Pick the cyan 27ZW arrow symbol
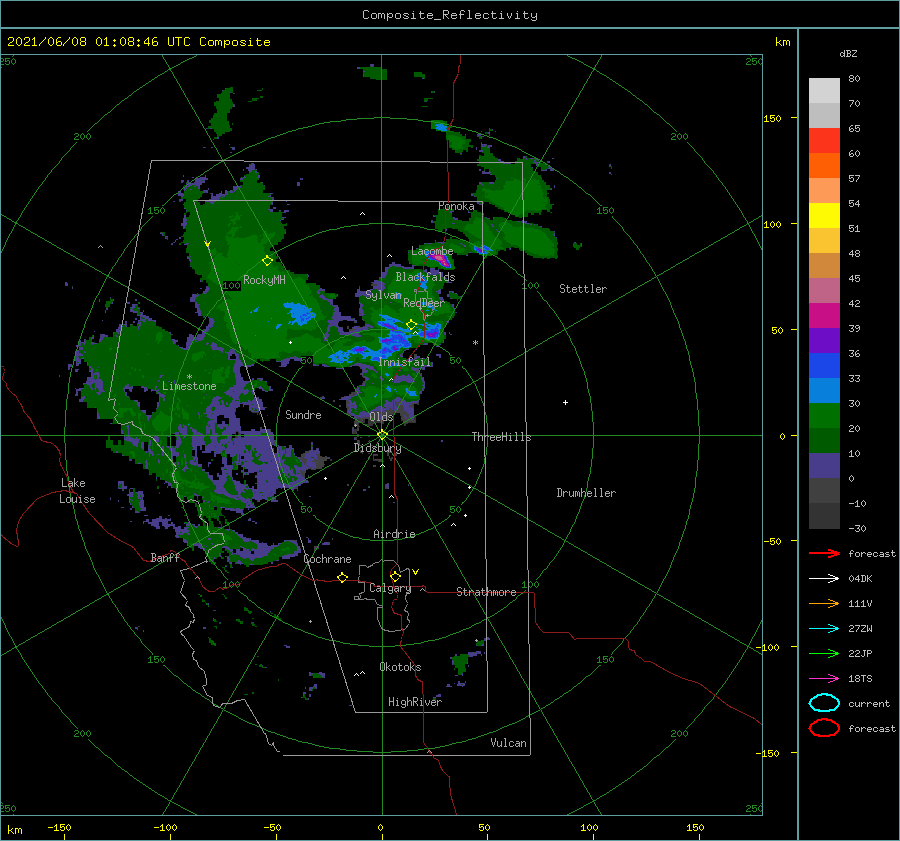The height and width of the screenshot is (841, 900). click(824, 629)
